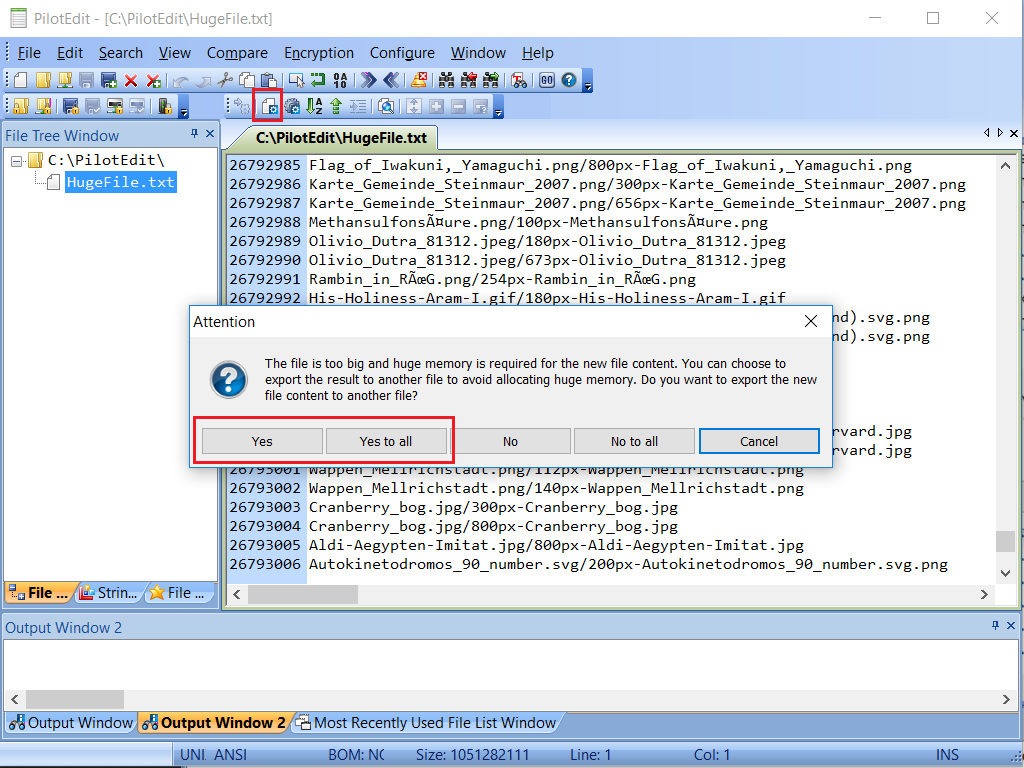
Task: Select the Paste icon on the toolbar
Action: point(268,80)
